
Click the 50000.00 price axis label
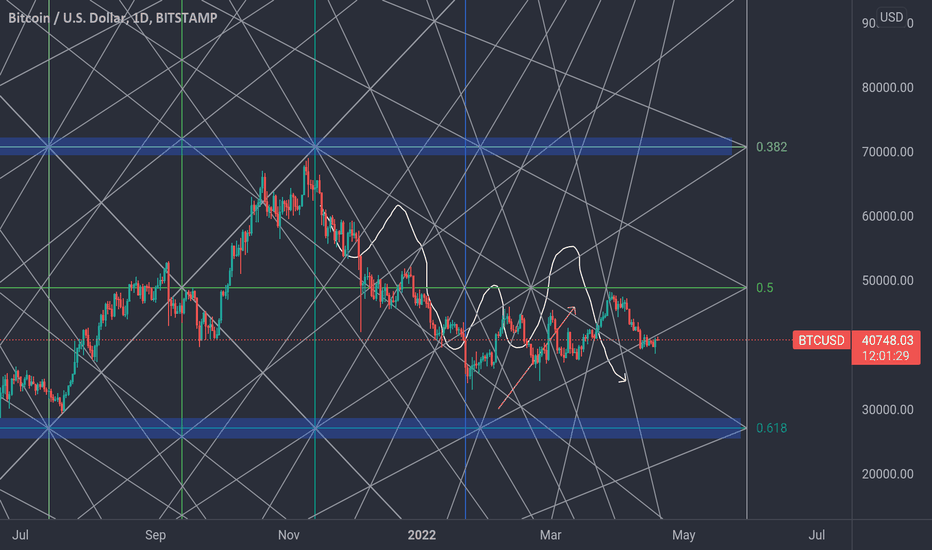click(x=887, y=280)
